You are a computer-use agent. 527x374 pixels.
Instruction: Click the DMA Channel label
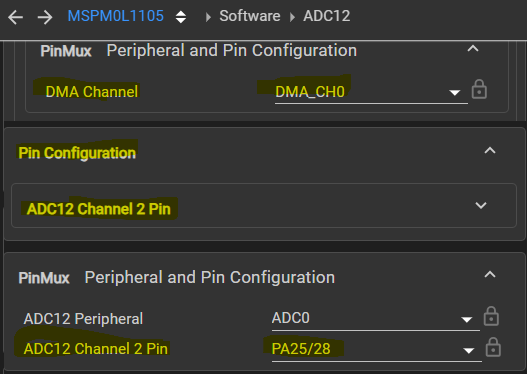point(92,92)
